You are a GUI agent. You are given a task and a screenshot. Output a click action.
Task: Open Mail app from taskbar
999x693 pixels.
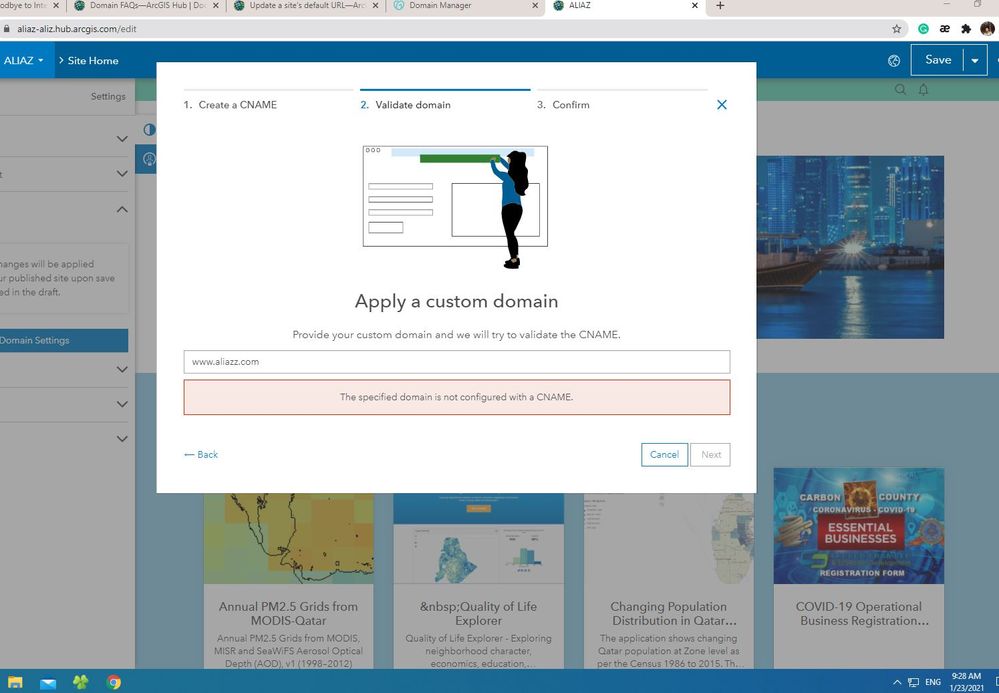48,683
